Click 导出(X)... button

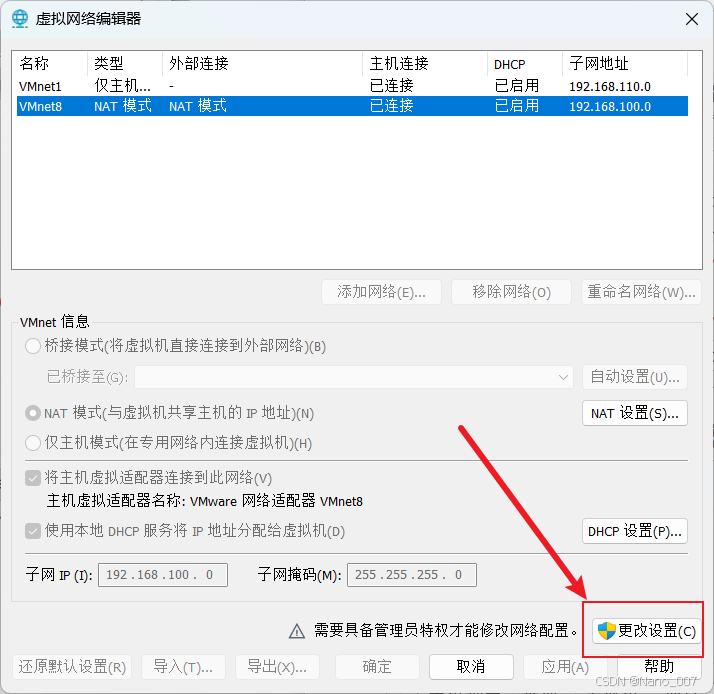(x=277, y=667)
